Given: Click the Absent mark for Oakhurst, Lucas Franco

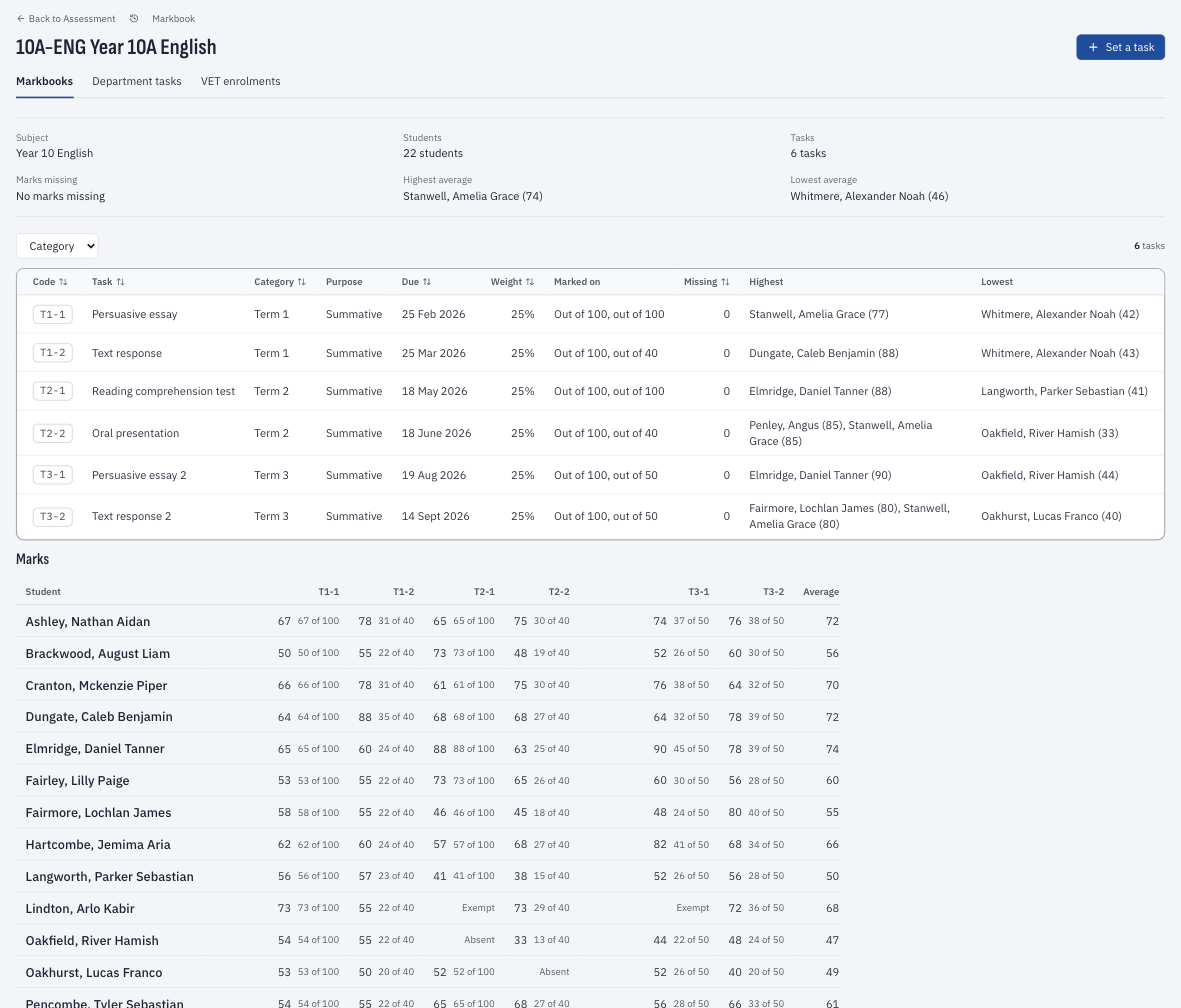Looking at the screenshot, I should [x=554, y=972].
